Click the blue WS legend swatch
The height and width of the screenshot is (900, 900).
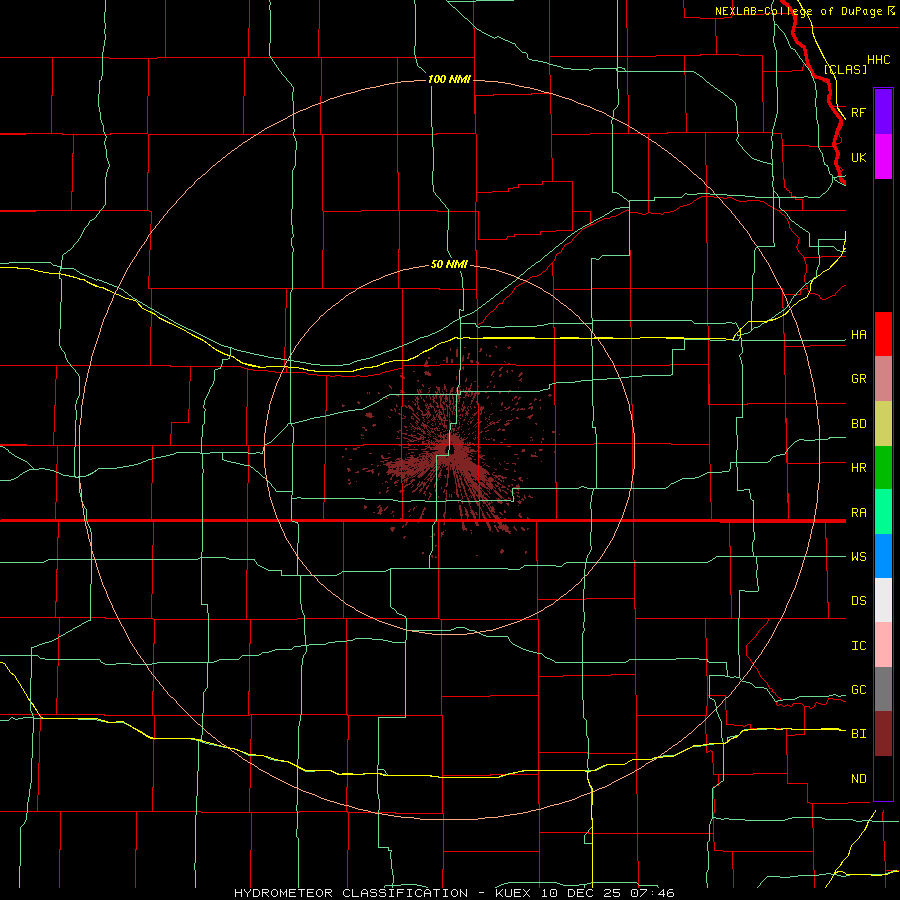click(x=883, y=556)
